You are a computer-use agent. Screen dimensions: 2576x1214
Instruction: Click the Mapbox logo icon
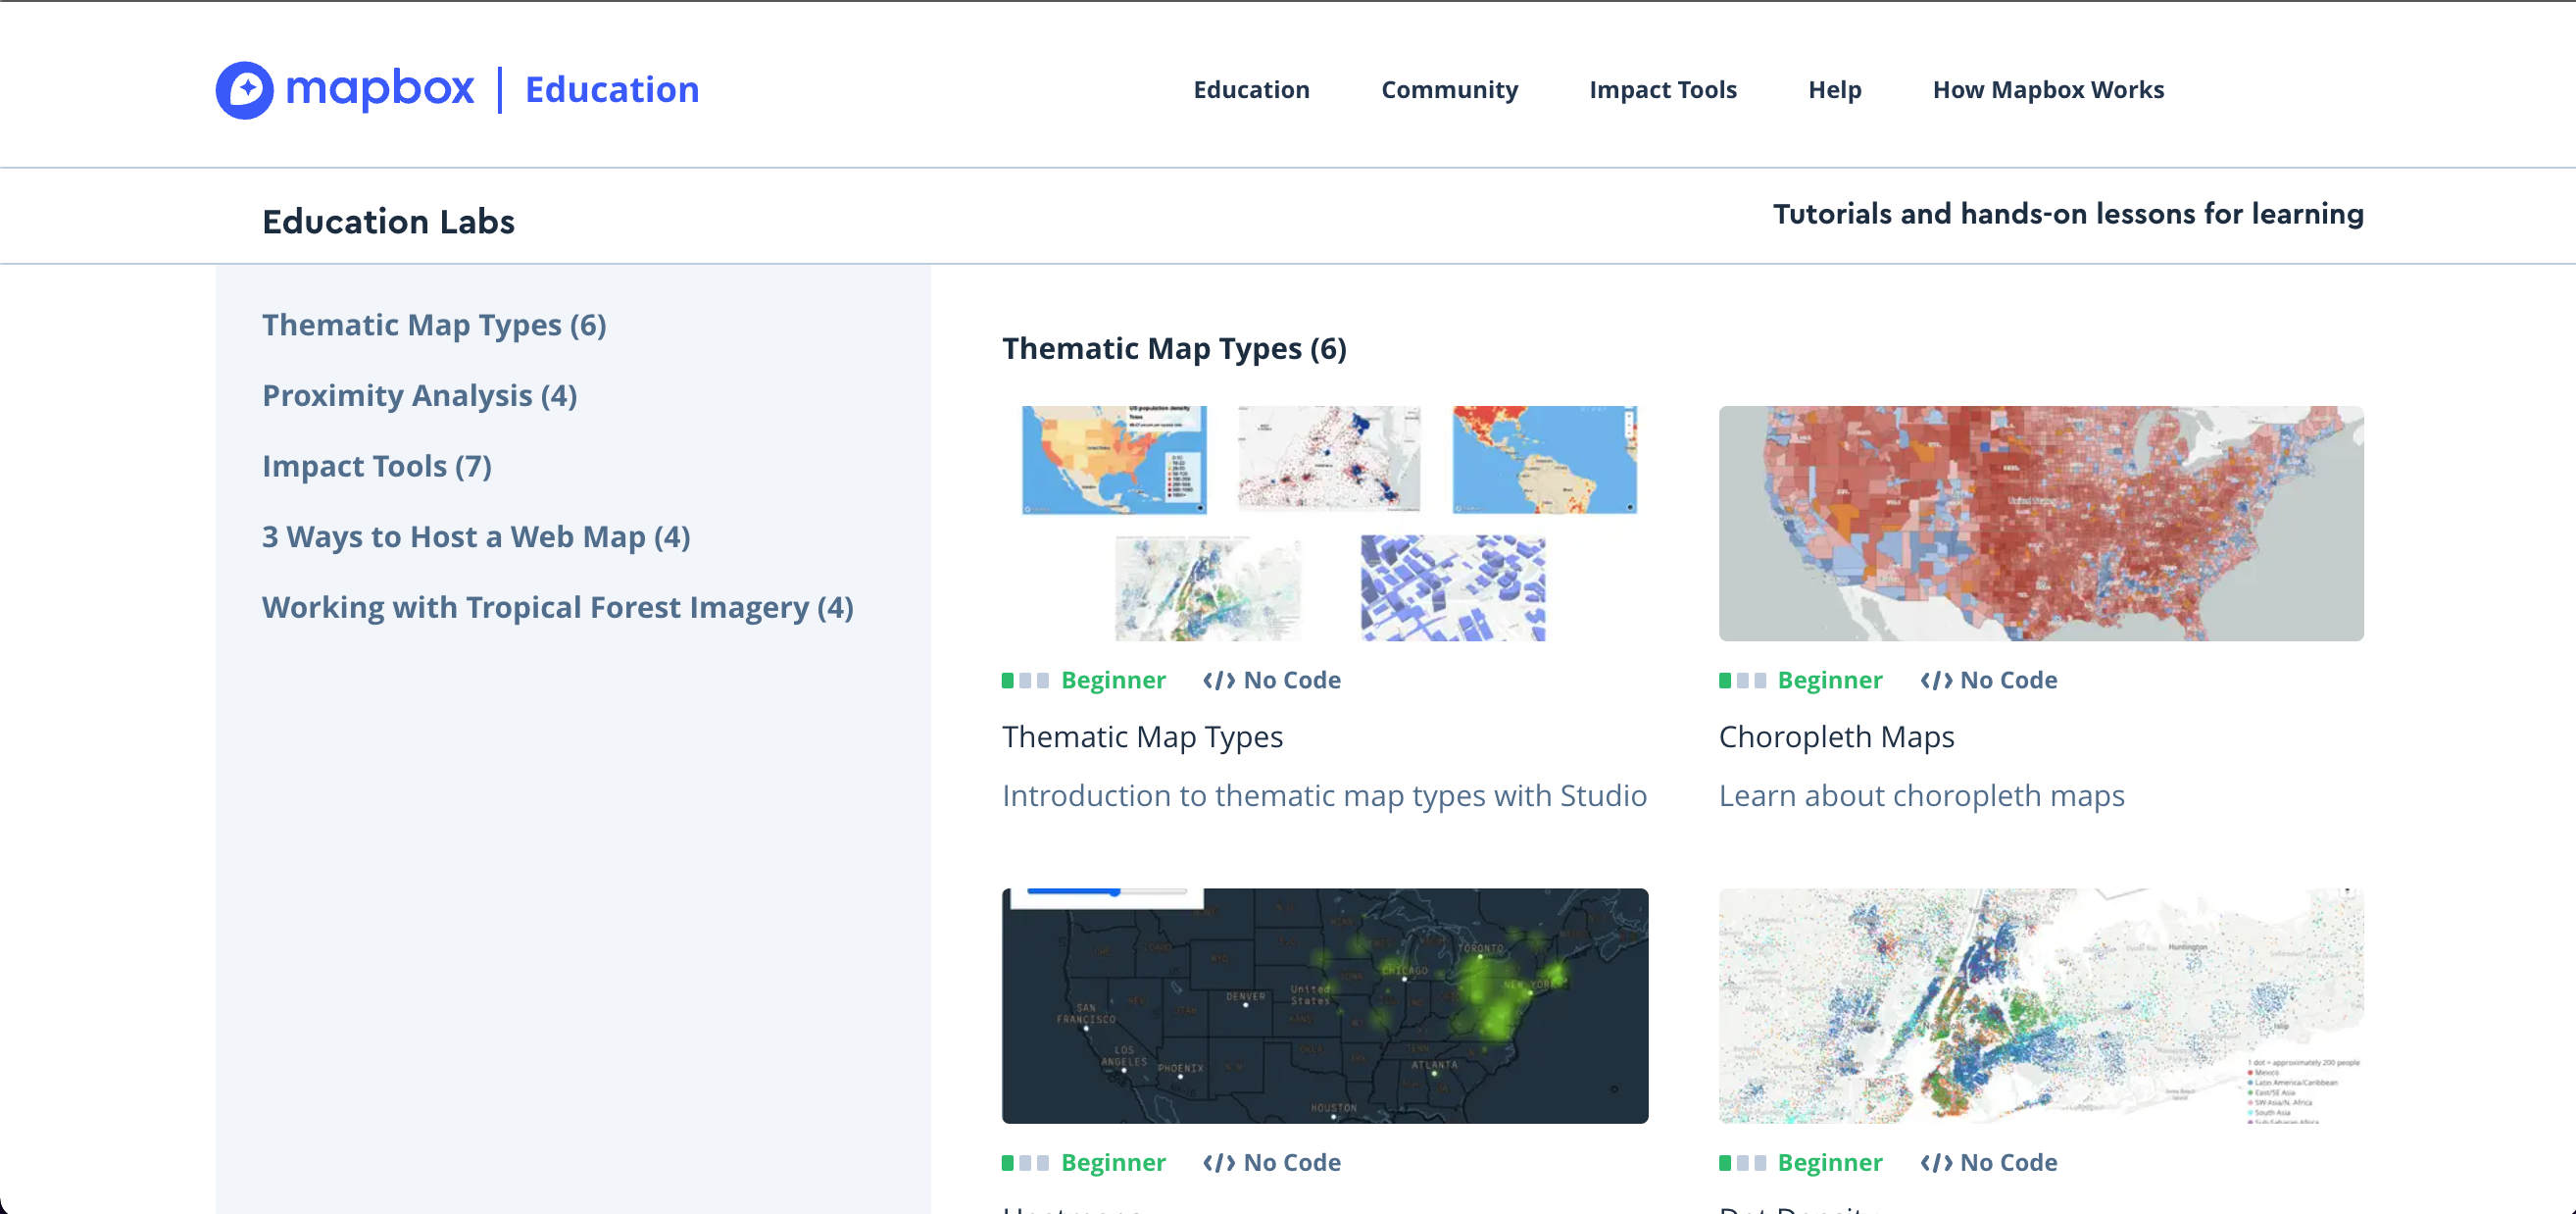point(245,90)
